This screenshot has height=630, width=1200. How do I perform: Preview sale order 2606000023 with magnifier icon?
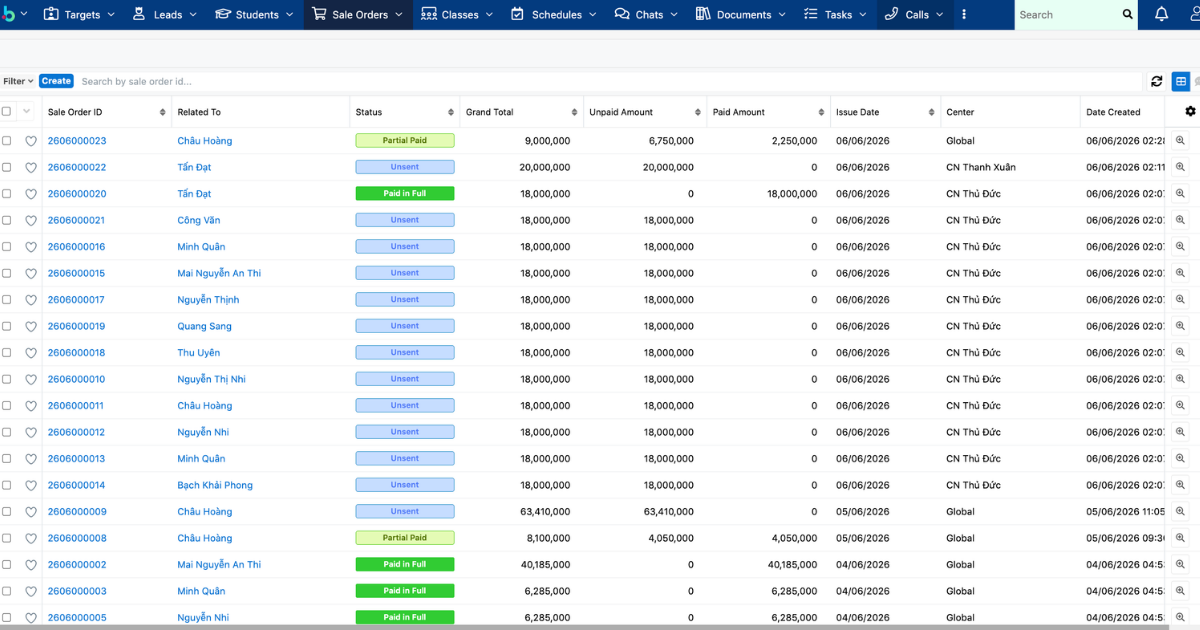pos(1180,141)
